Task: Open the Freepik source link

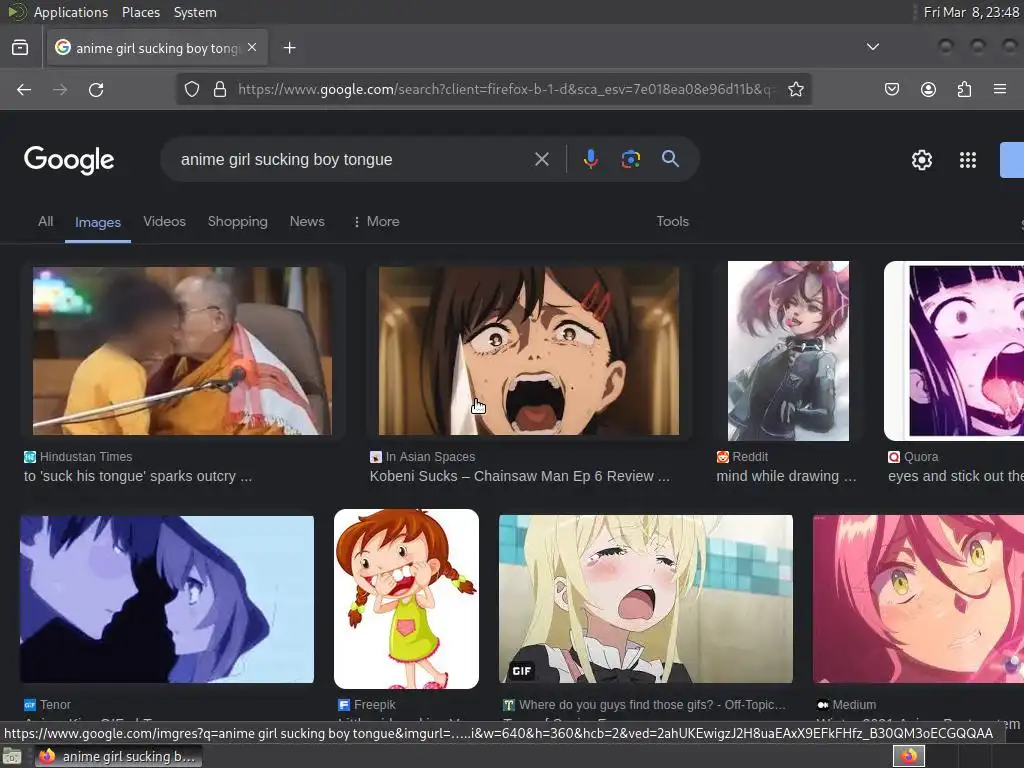Action: [x=367, y=705]
